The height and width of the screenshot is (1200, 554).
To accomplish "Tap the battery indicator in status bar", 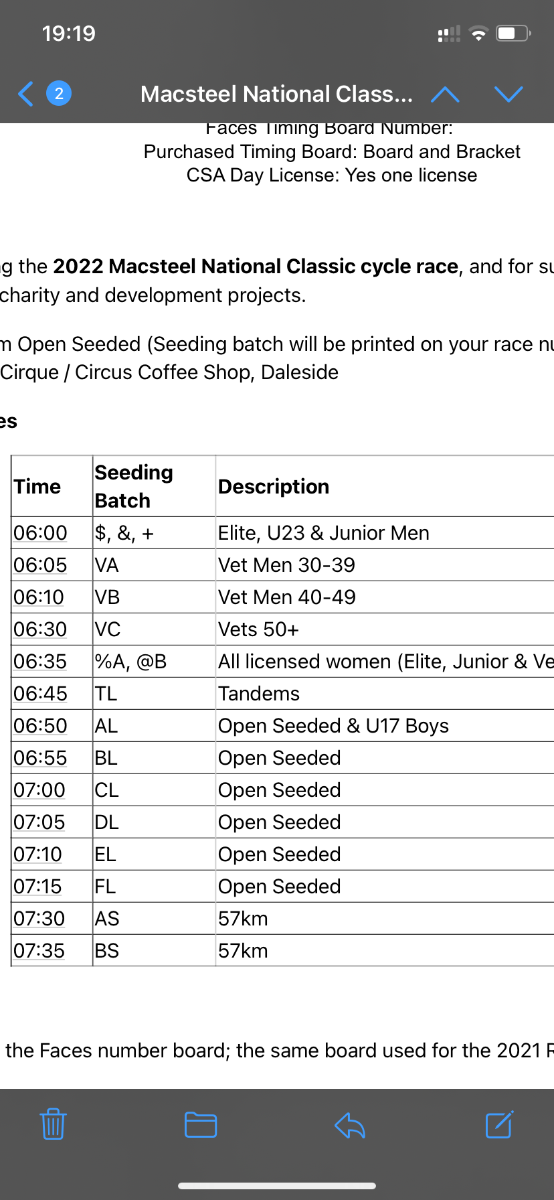I will [x=513, y=34].
